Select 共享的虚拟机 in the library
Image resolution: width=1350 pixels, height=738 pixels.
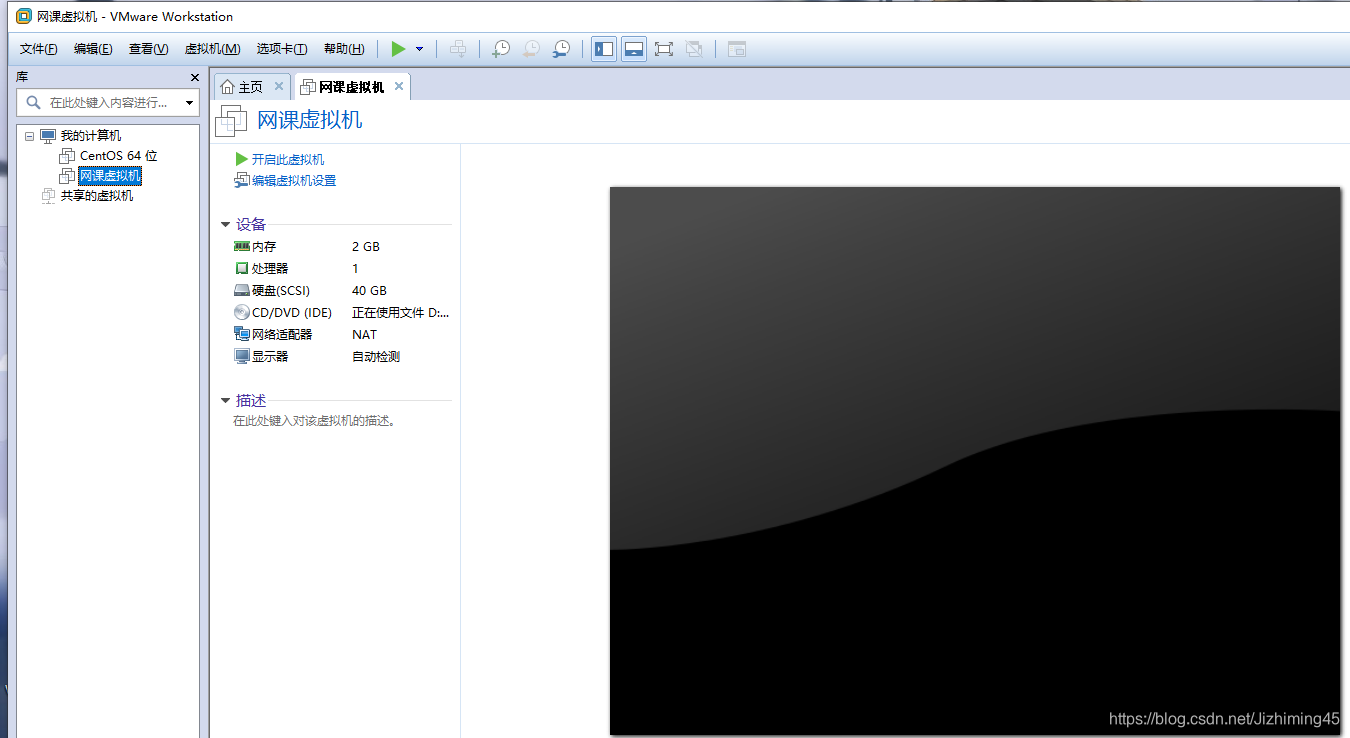[97, 196]
